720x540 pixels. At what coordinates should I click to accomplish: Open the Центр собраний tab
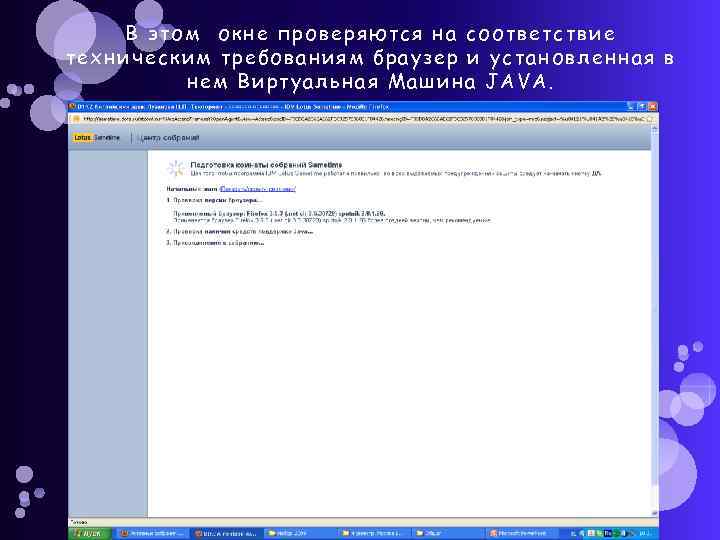pyautogui.click(x=169, y=138)
